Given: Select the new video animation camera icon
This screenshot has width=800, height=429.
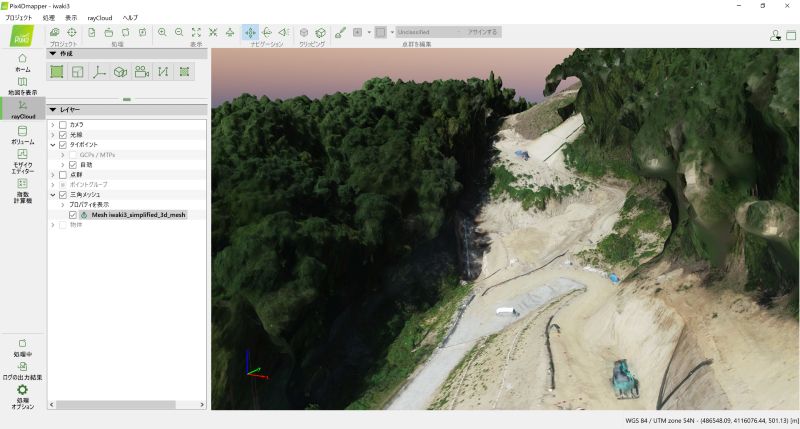Looking at the screenshot, I should 141,72.
